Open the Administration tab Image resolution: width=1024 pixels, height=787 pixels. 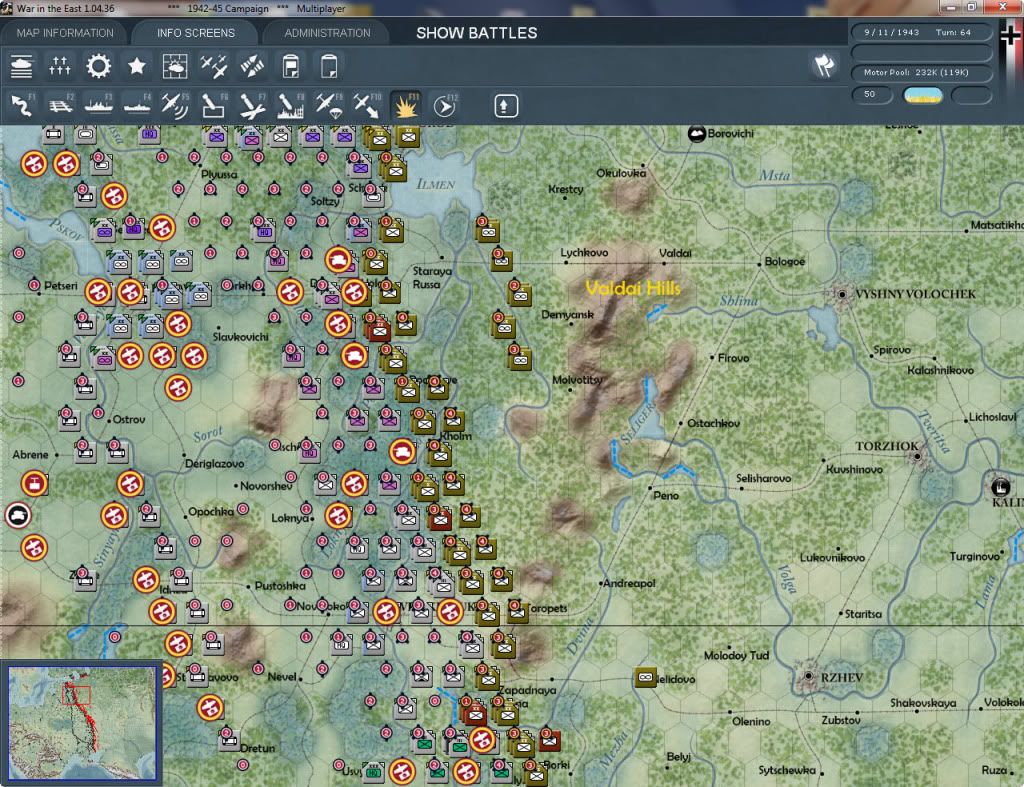pyautogui.click(x=327, y=33)
